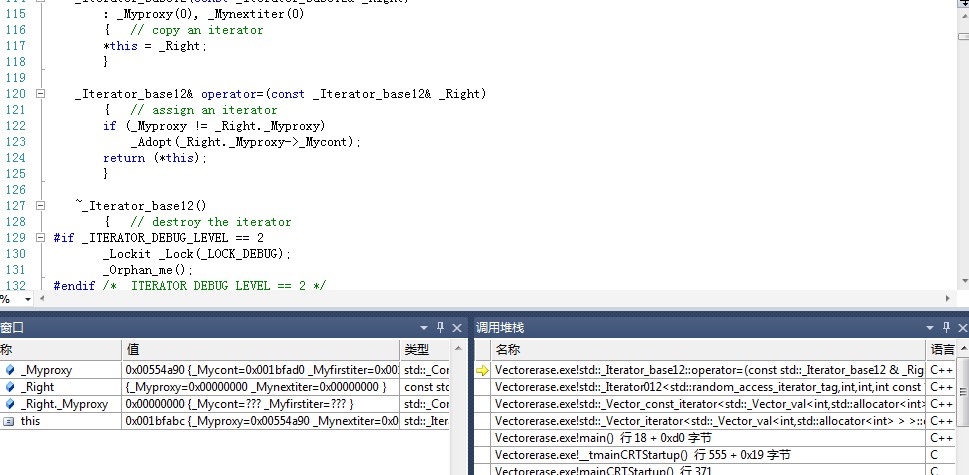Screen dimensions: 969x475
Task: Select the _Right variable row
Action: pos(225,387)
